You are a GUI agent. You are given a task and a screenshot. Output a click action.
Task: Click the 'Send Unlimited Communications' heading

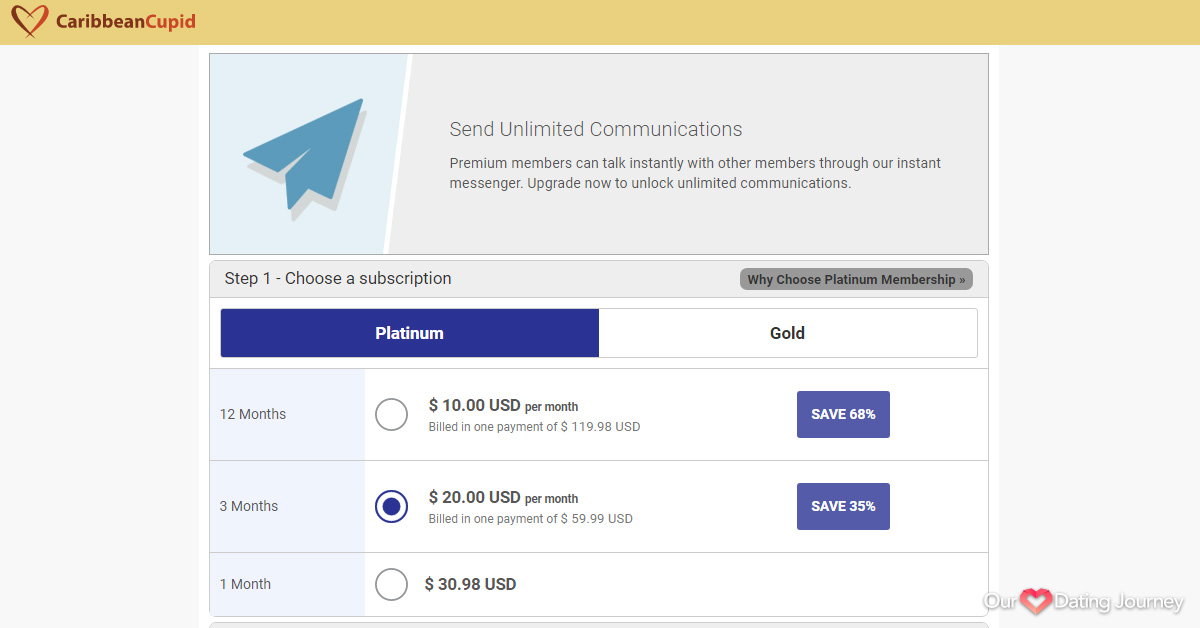(596, 129)
